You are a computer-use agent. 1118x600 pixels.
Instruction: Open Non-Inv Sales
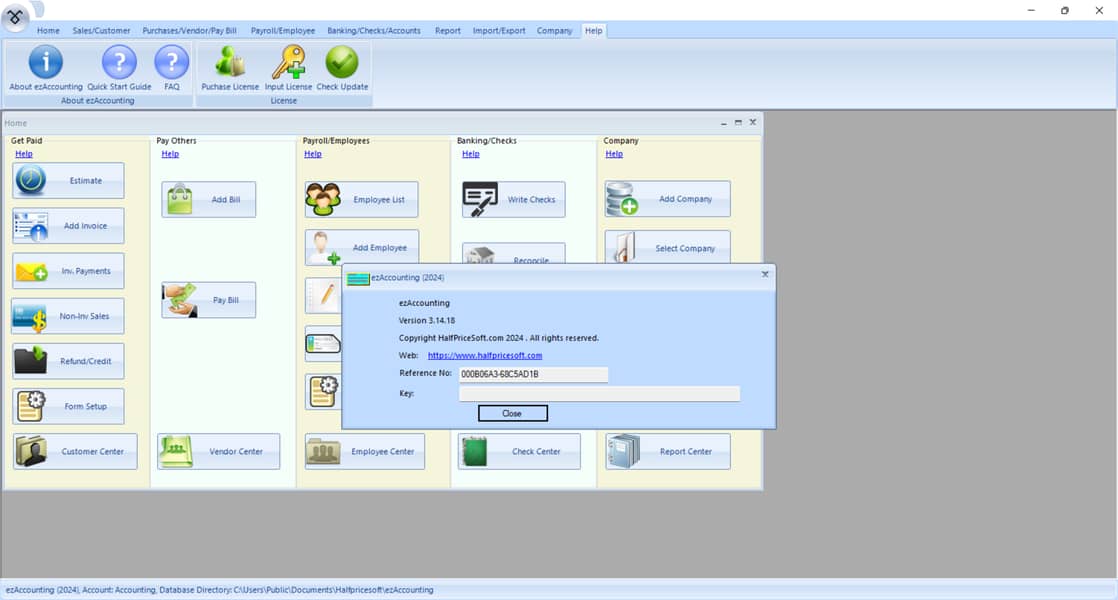[x=68, y=316]
